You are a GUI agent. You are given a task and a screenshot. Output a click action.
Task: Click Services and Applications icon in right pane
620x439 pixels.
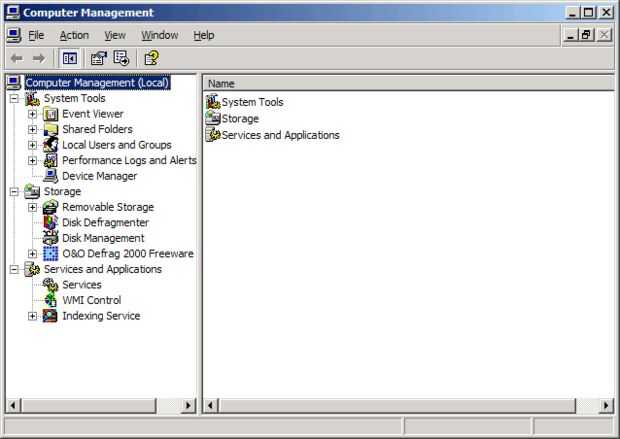[213, 135]
